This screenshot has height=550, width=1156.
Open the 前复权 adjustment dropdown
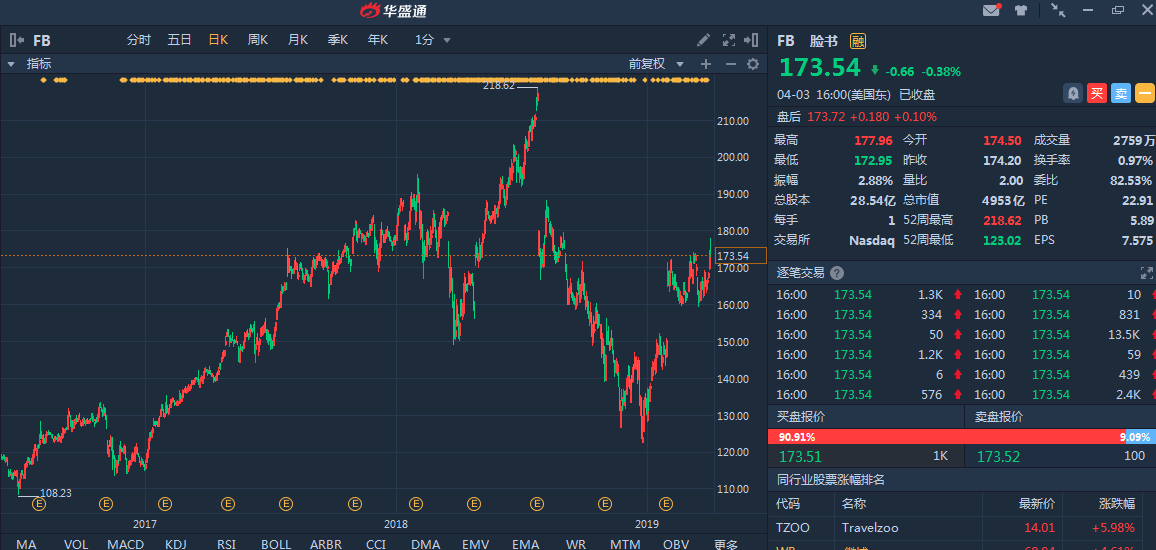coord(656,64)
